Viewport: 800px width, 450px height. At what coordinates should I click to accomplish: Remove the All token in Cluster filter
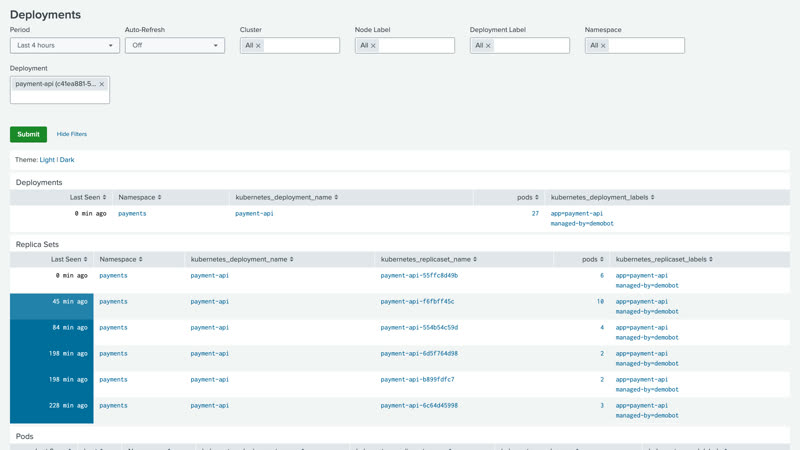coord(258,46)
